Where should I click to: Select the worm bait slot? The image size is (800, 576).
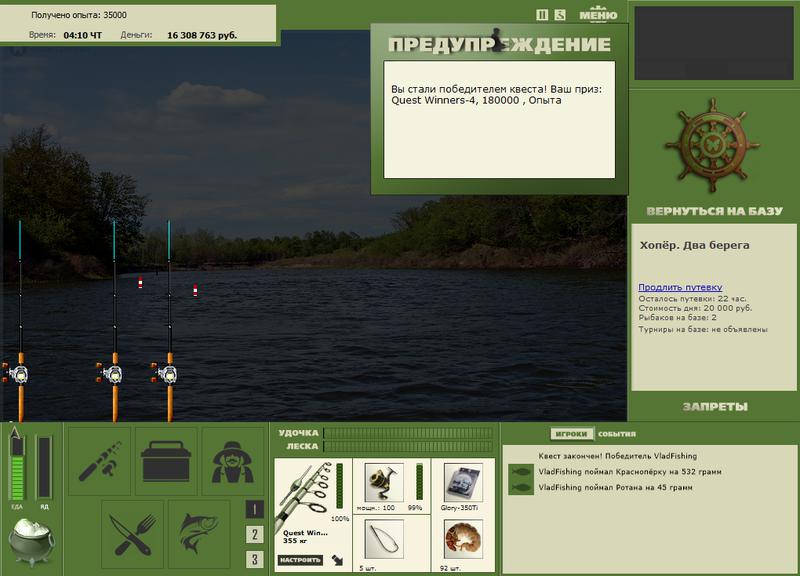463,539
